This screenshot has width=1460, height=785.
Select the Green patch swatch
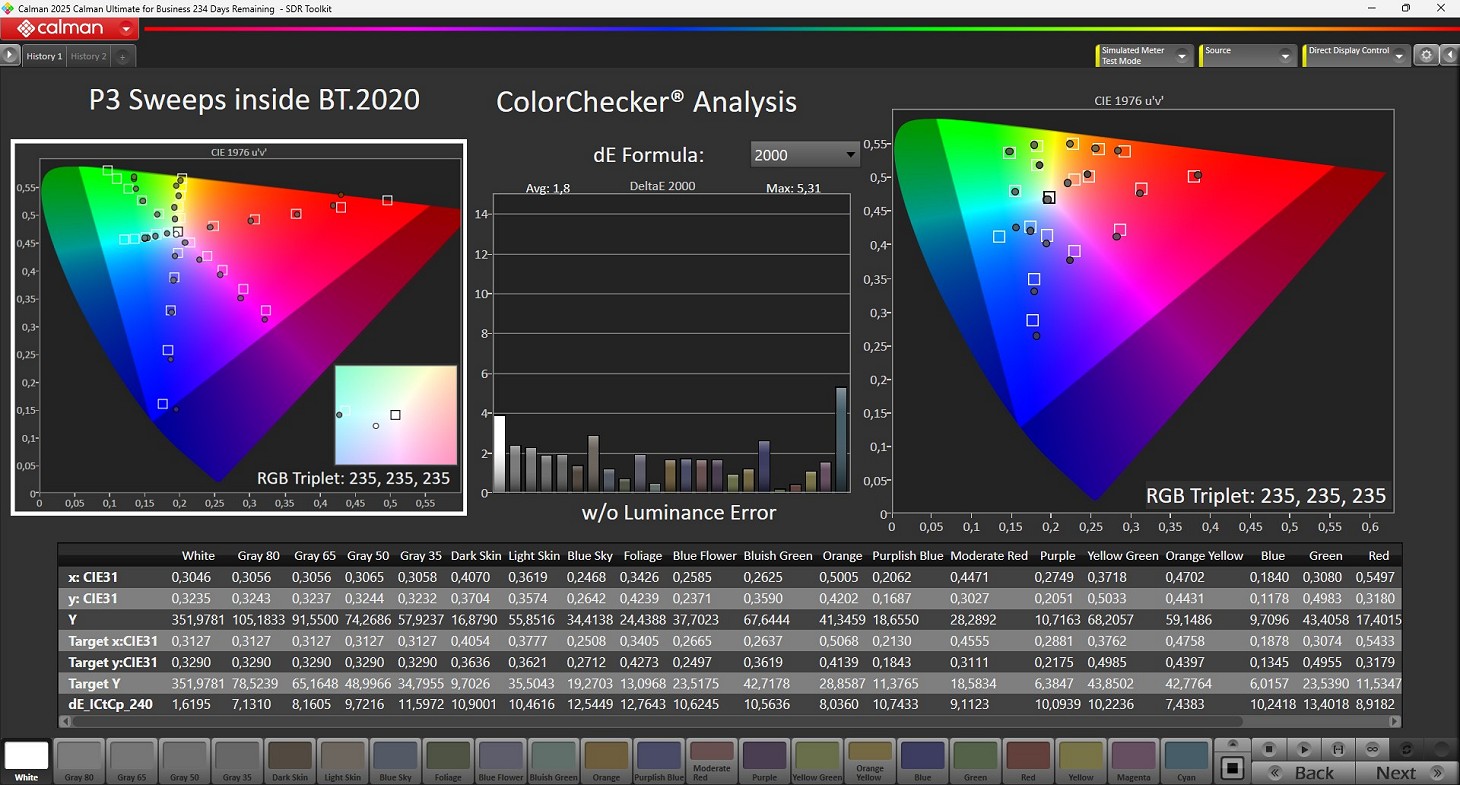click(975, 761)
